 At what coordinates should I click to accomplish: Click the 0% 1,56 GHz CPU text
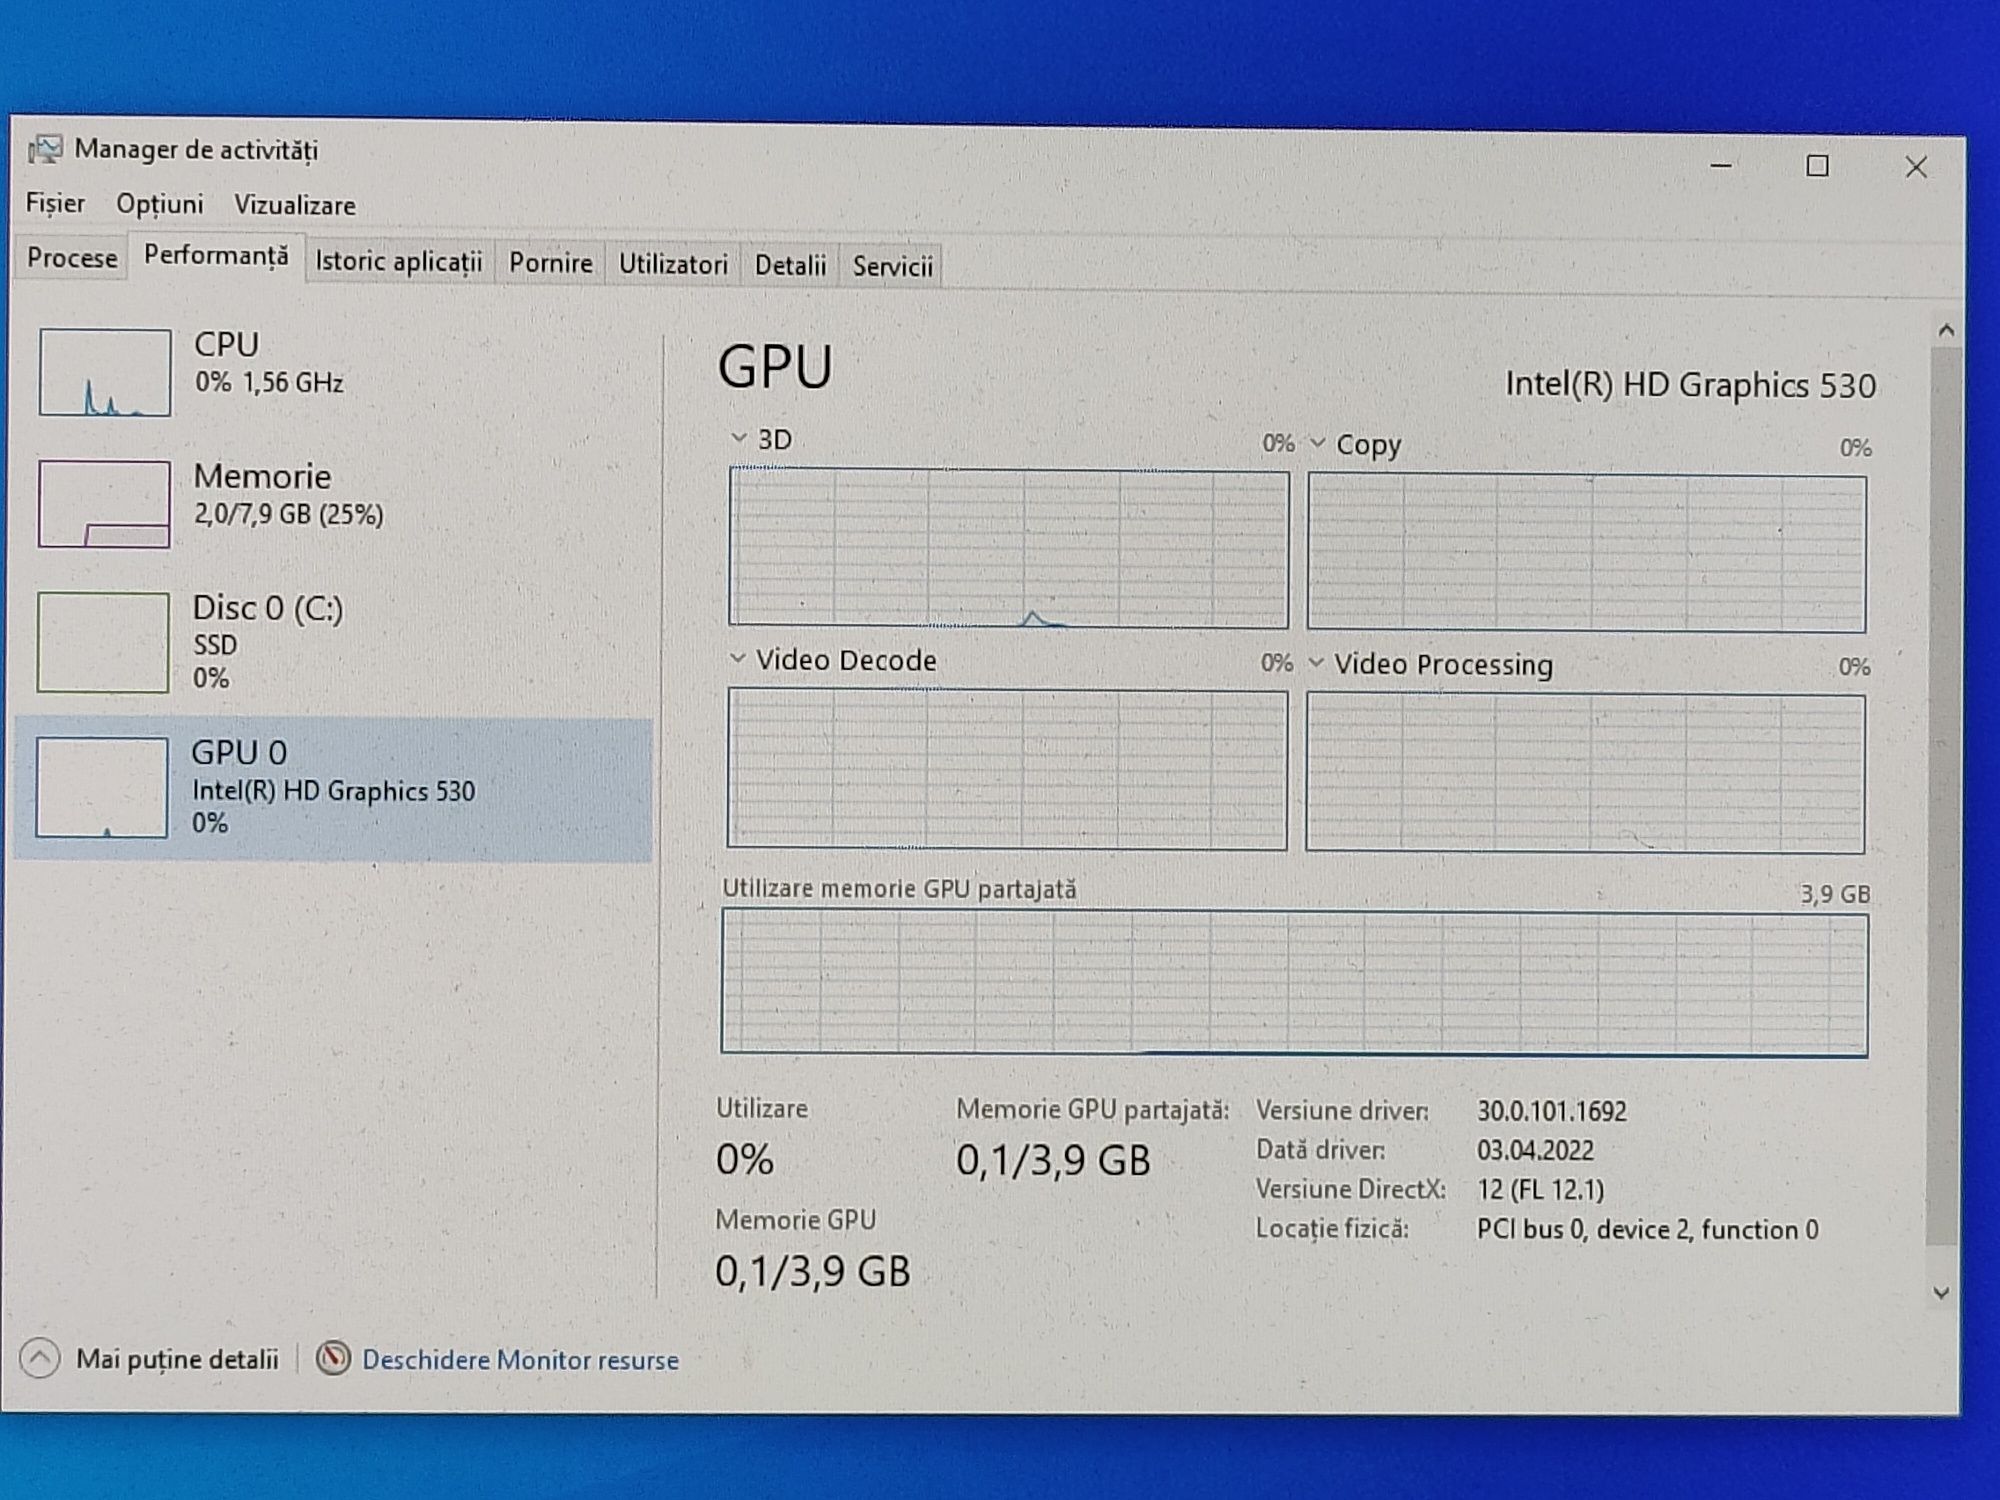tap(269, 383)
